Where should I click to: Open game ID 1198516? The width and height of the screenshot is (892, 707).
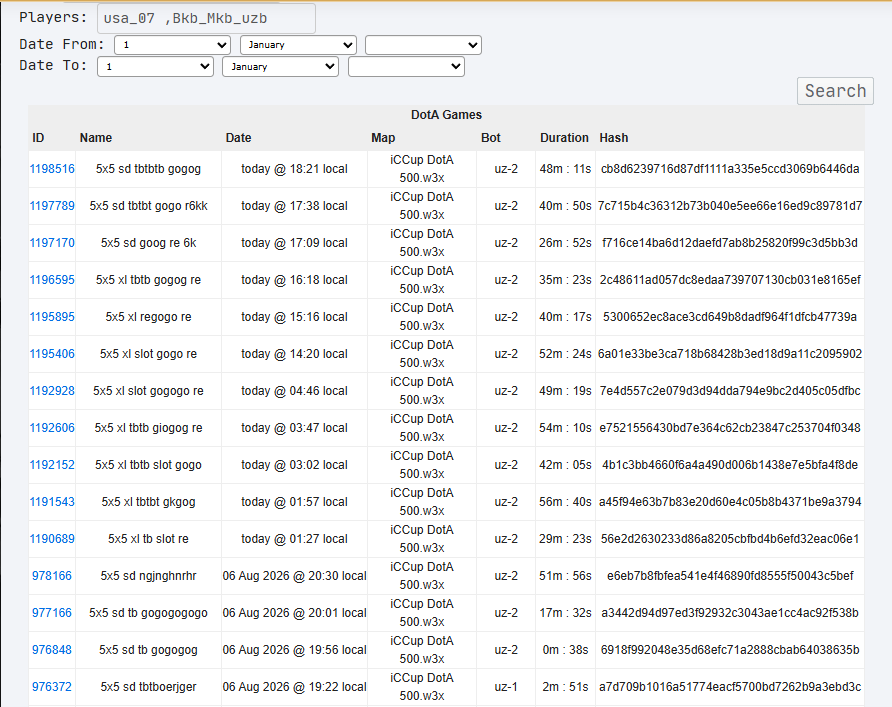[x=52, y=169]
